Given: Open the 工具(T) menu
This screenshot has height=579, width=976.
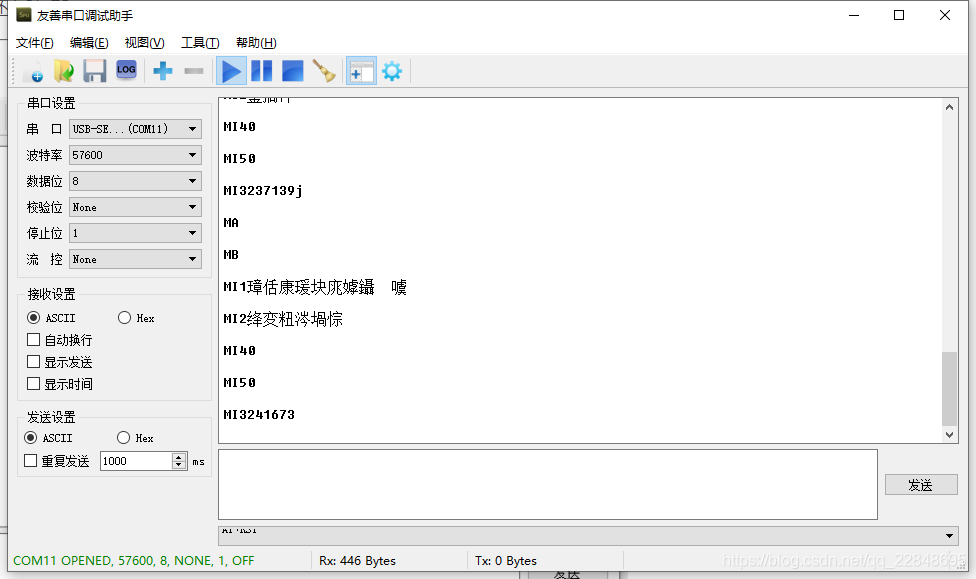Looking at the screenshot, I should [x=200, y=42].
